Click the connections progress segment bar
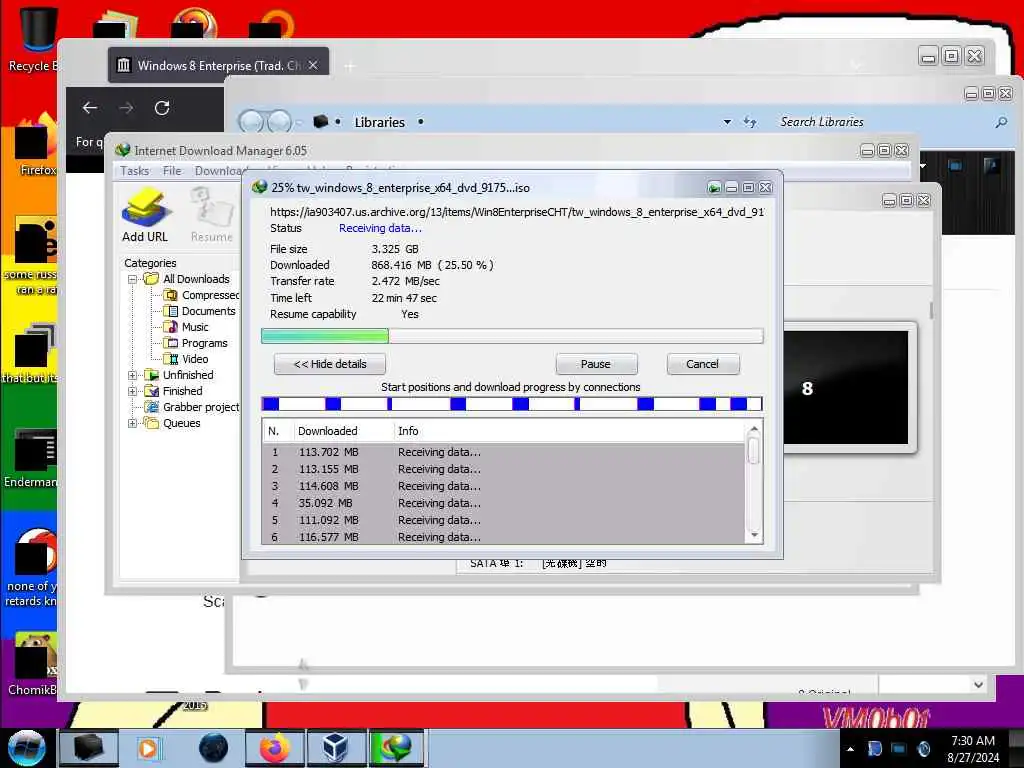 coord(512,404)
